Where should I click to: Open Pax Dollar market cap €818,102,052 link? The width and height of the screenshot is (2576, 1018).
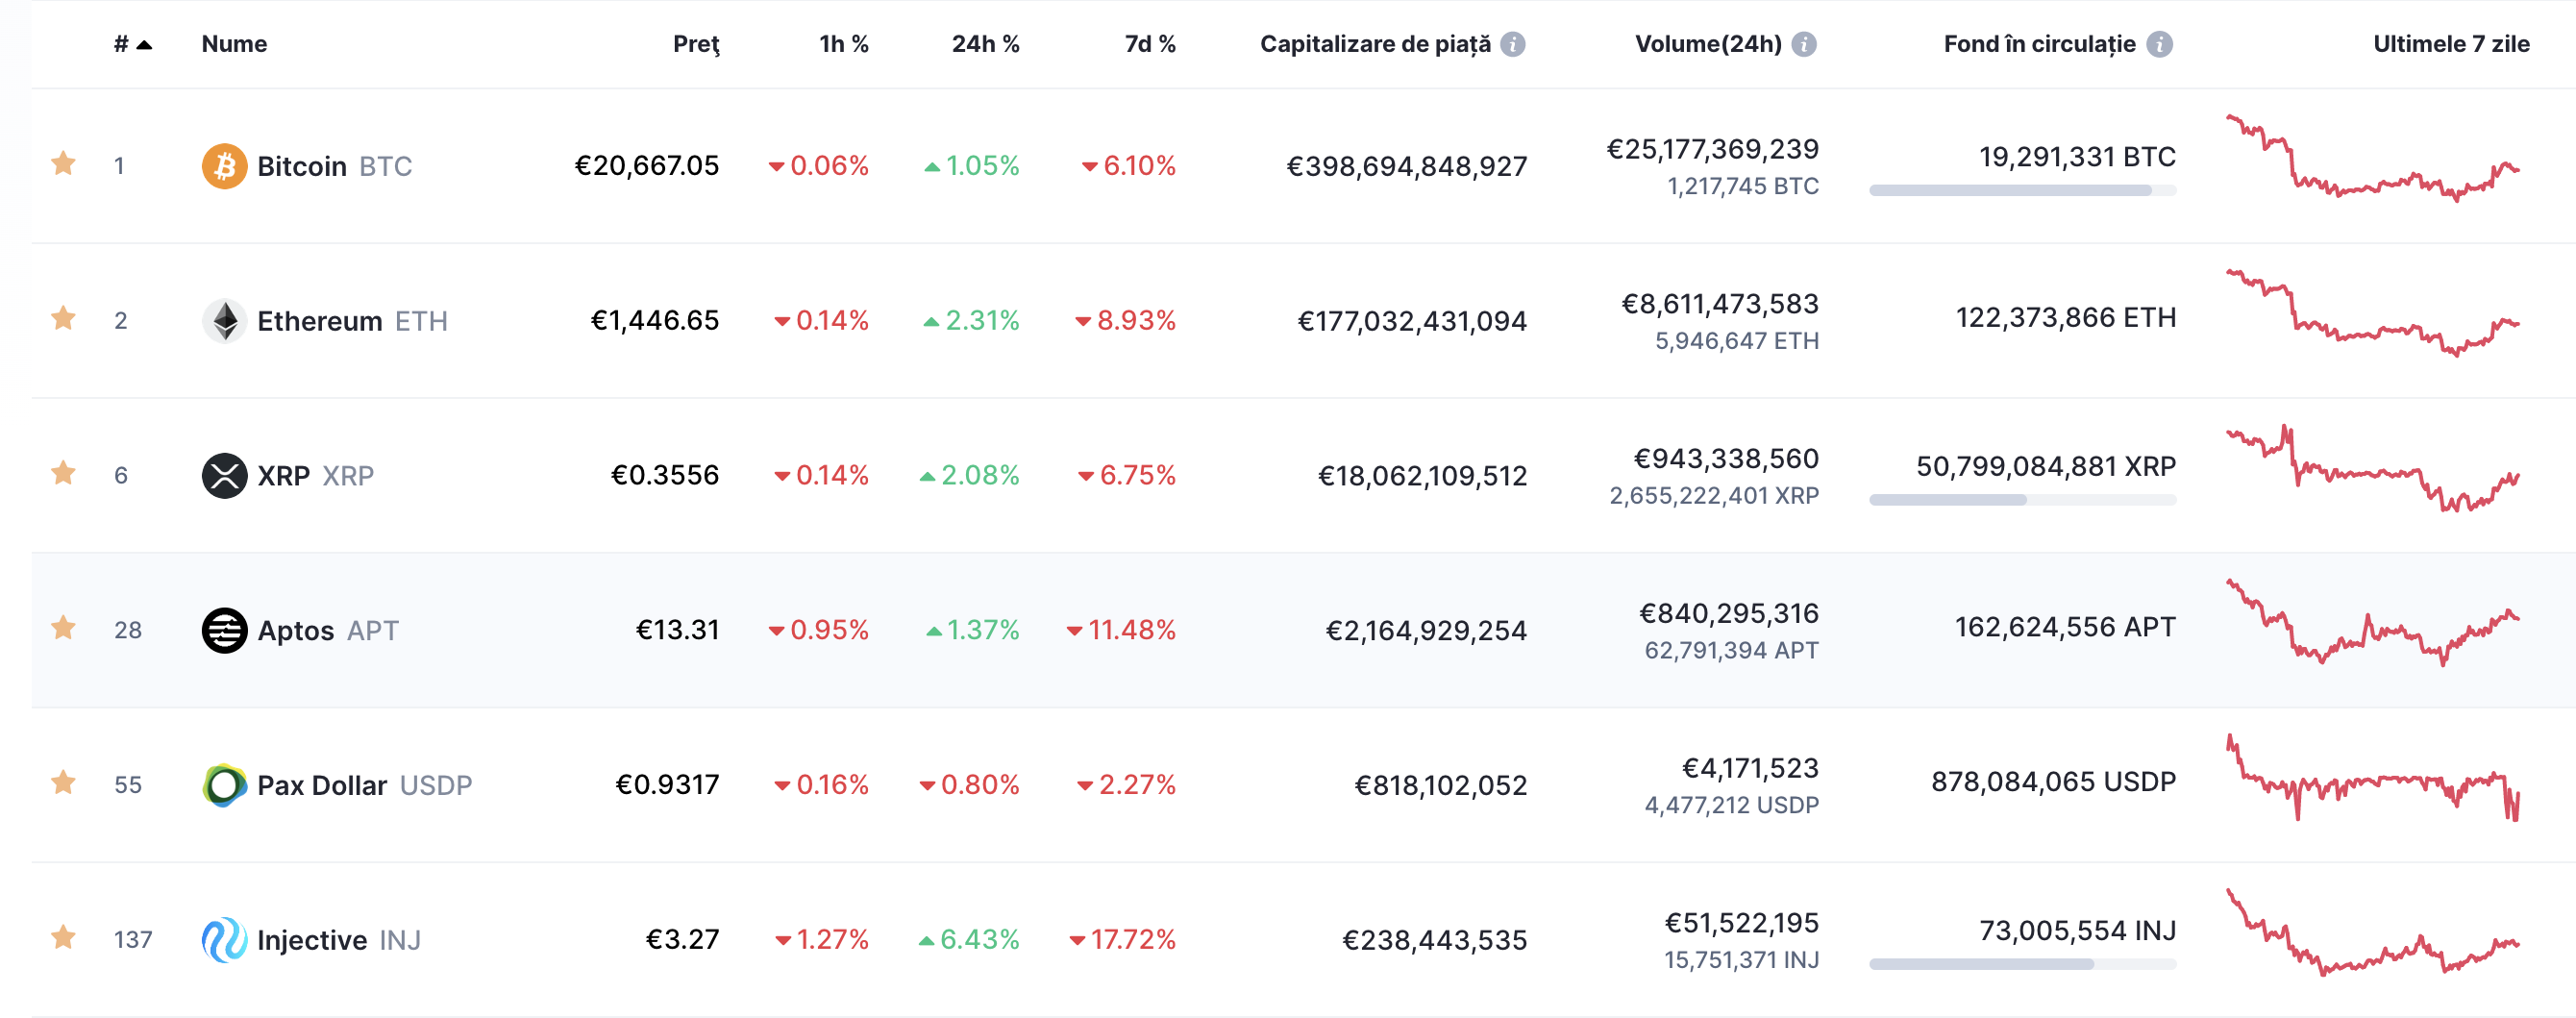[x=1440, y=786]
